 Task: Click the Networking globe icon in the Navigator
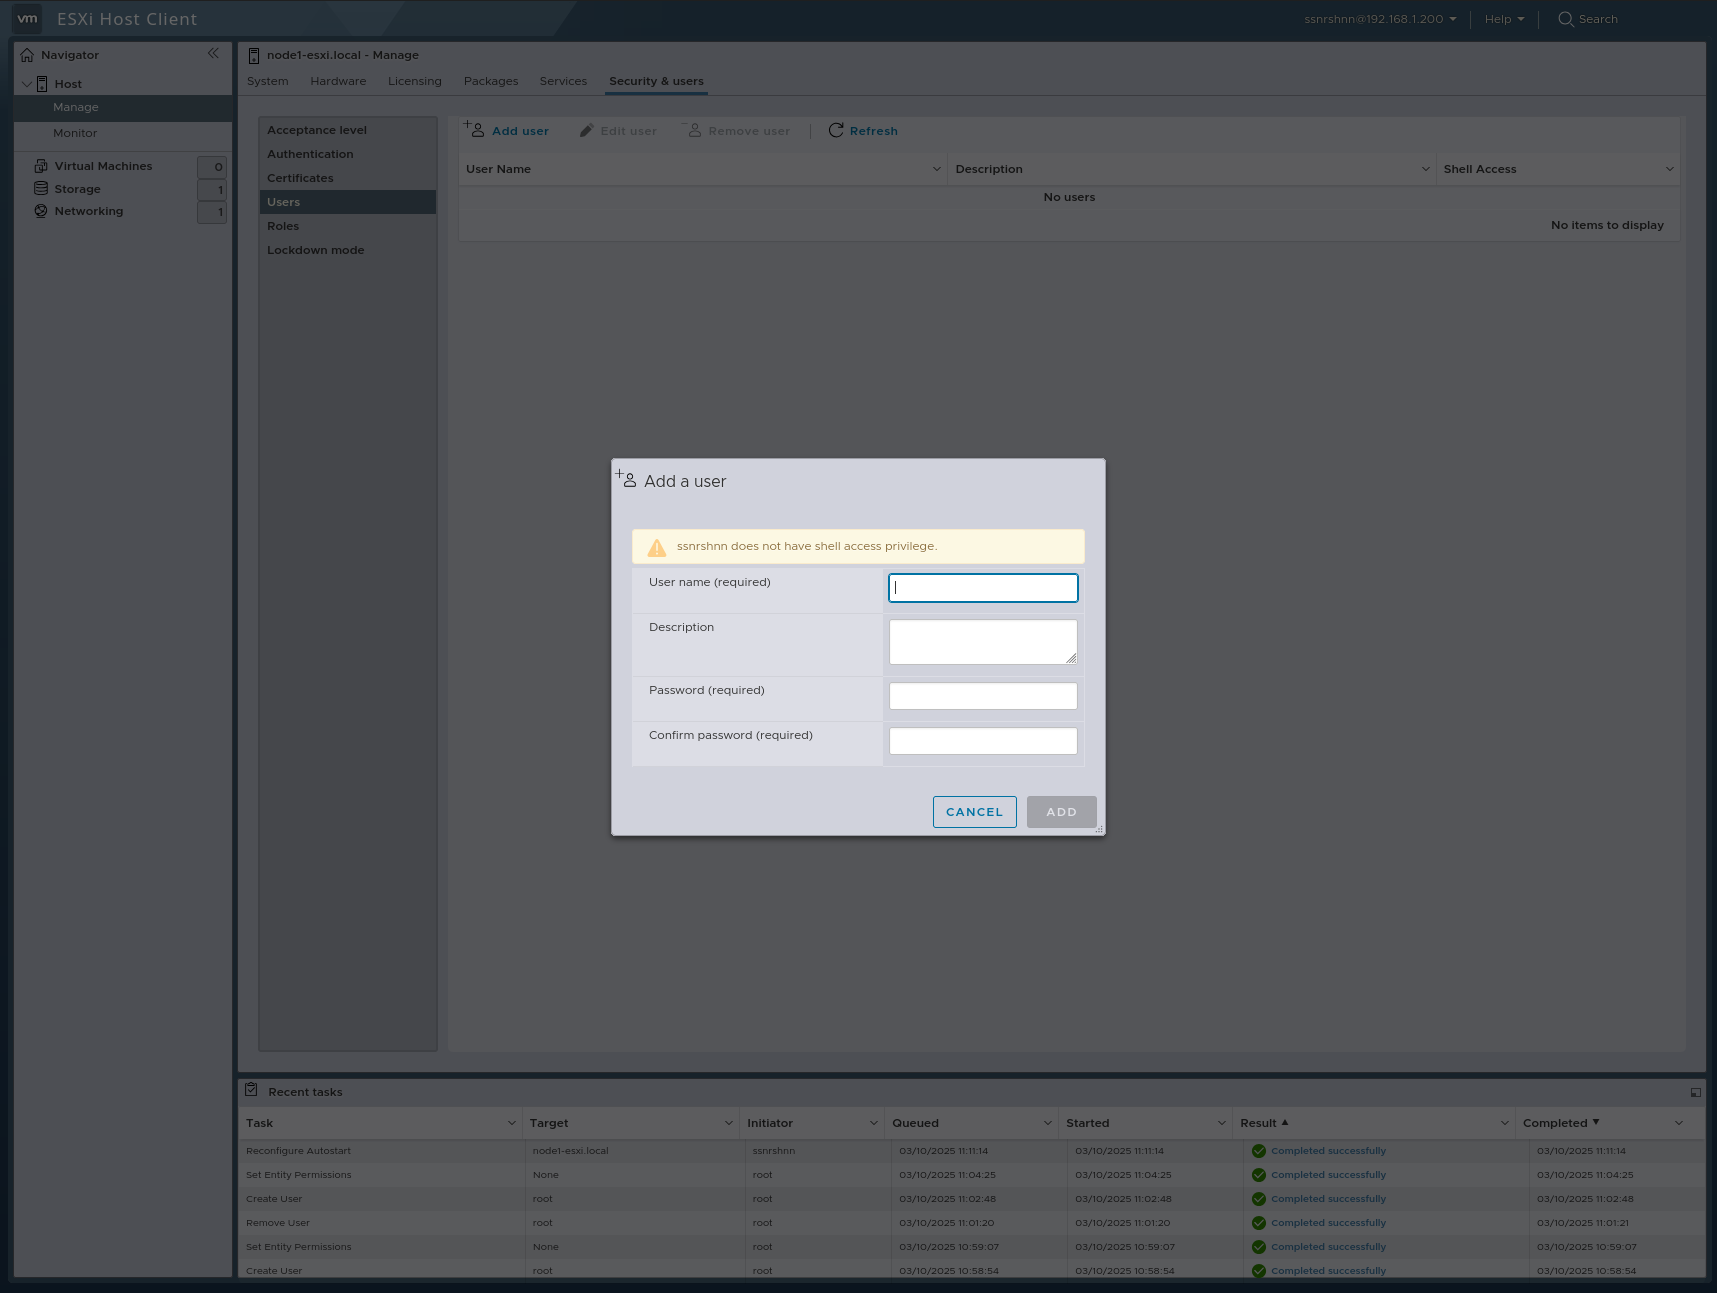[40, 211]
